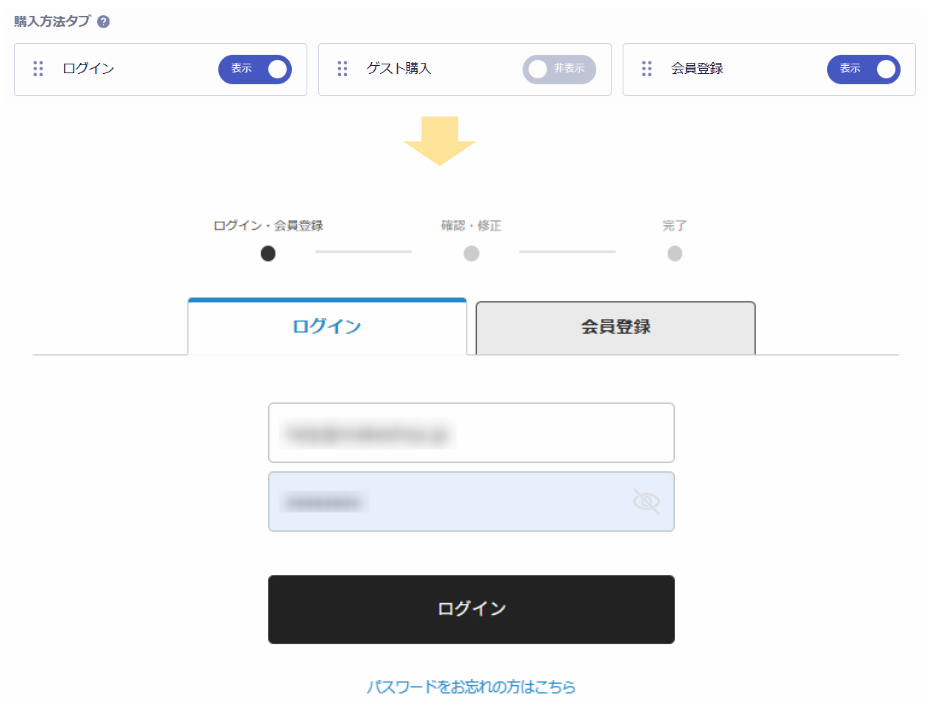Toggle the ログイン display switch off

255,69
